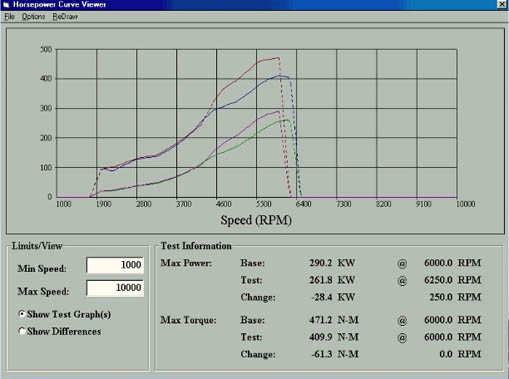The width and height of the screenshot is (509, 379).
Task: Click the Min Speed input field
Action: pyautogui.click(x=115, y=265)
